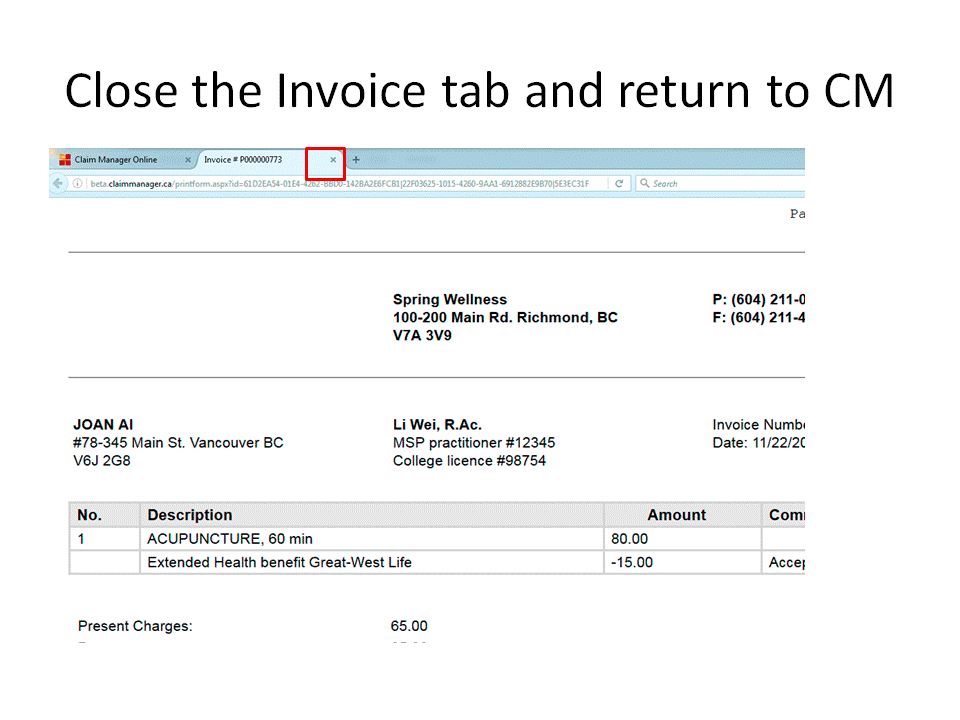Image resolution: width=960 pixels, height=720 pixels.
Task: Click the magnifier icon in search box
Action: coord(645,184)
